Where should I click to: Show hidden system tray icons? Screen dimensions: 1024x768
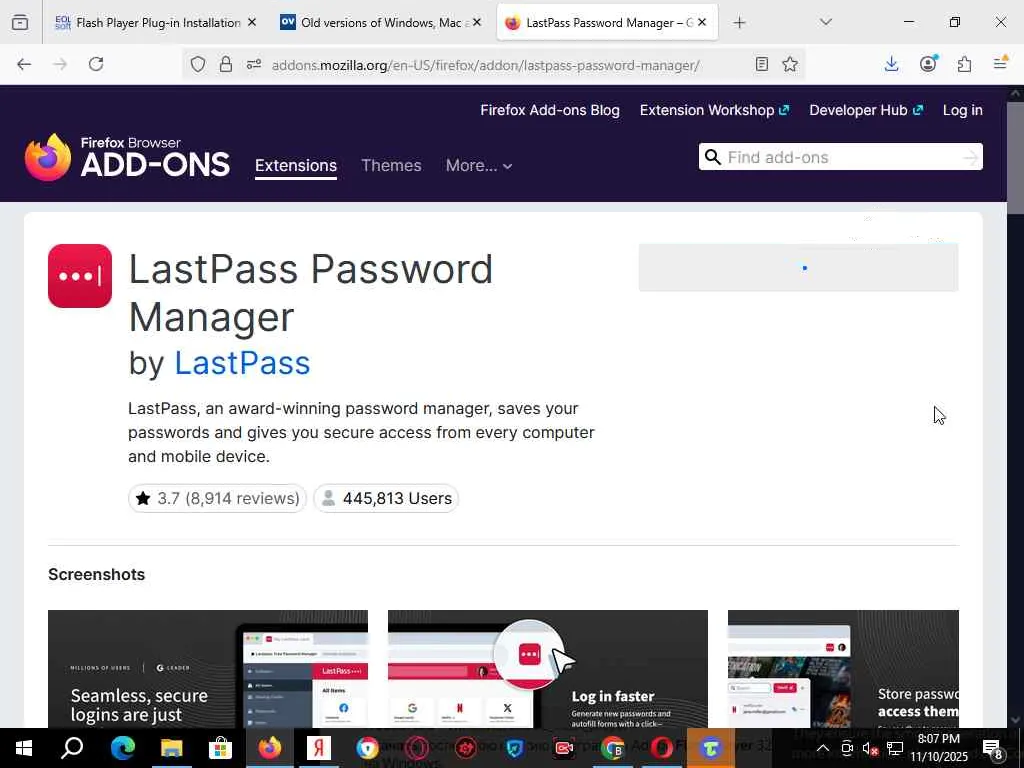click(823, 748)
